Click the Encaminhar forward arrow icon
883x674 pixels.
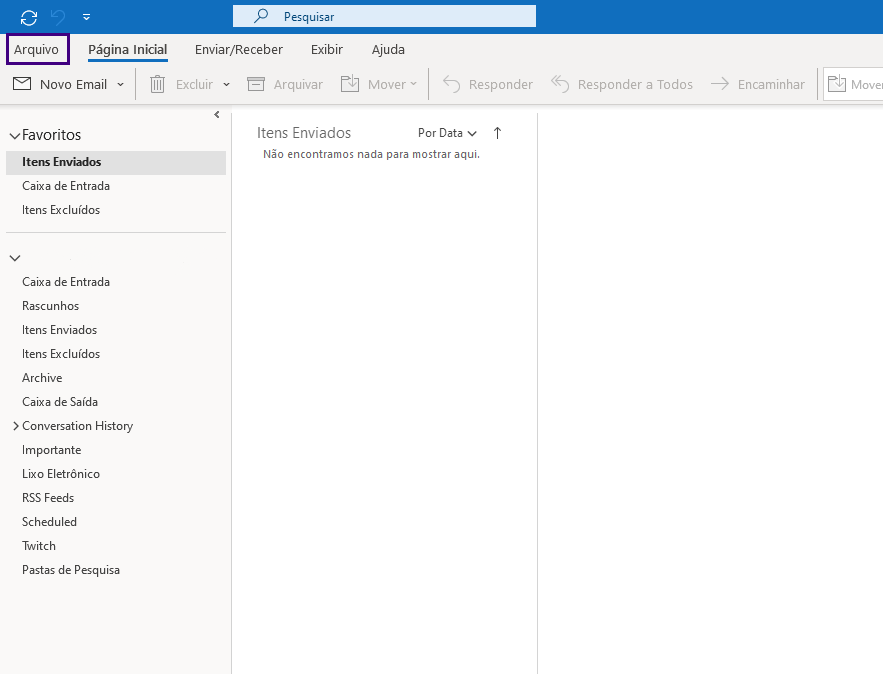[x=720, y=84]
